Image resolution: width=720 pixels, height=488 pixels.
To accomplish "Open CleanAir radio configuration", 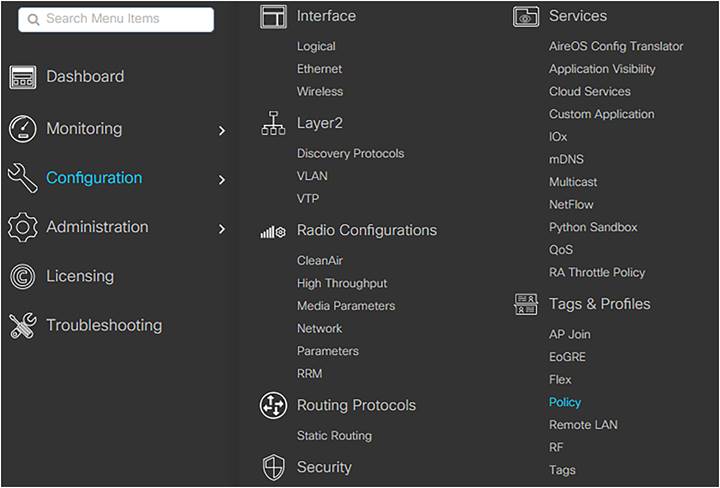I will (320, 260).
